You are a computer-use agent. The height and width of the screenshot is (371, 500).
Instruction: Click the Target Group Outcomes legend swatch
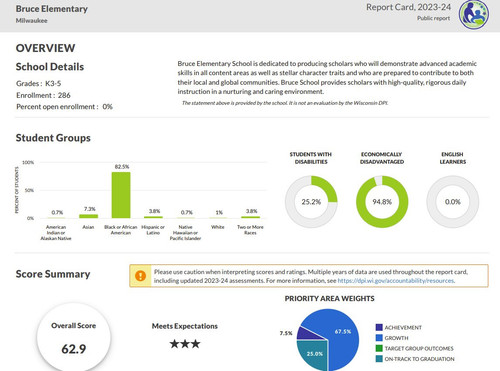[379, 348]
